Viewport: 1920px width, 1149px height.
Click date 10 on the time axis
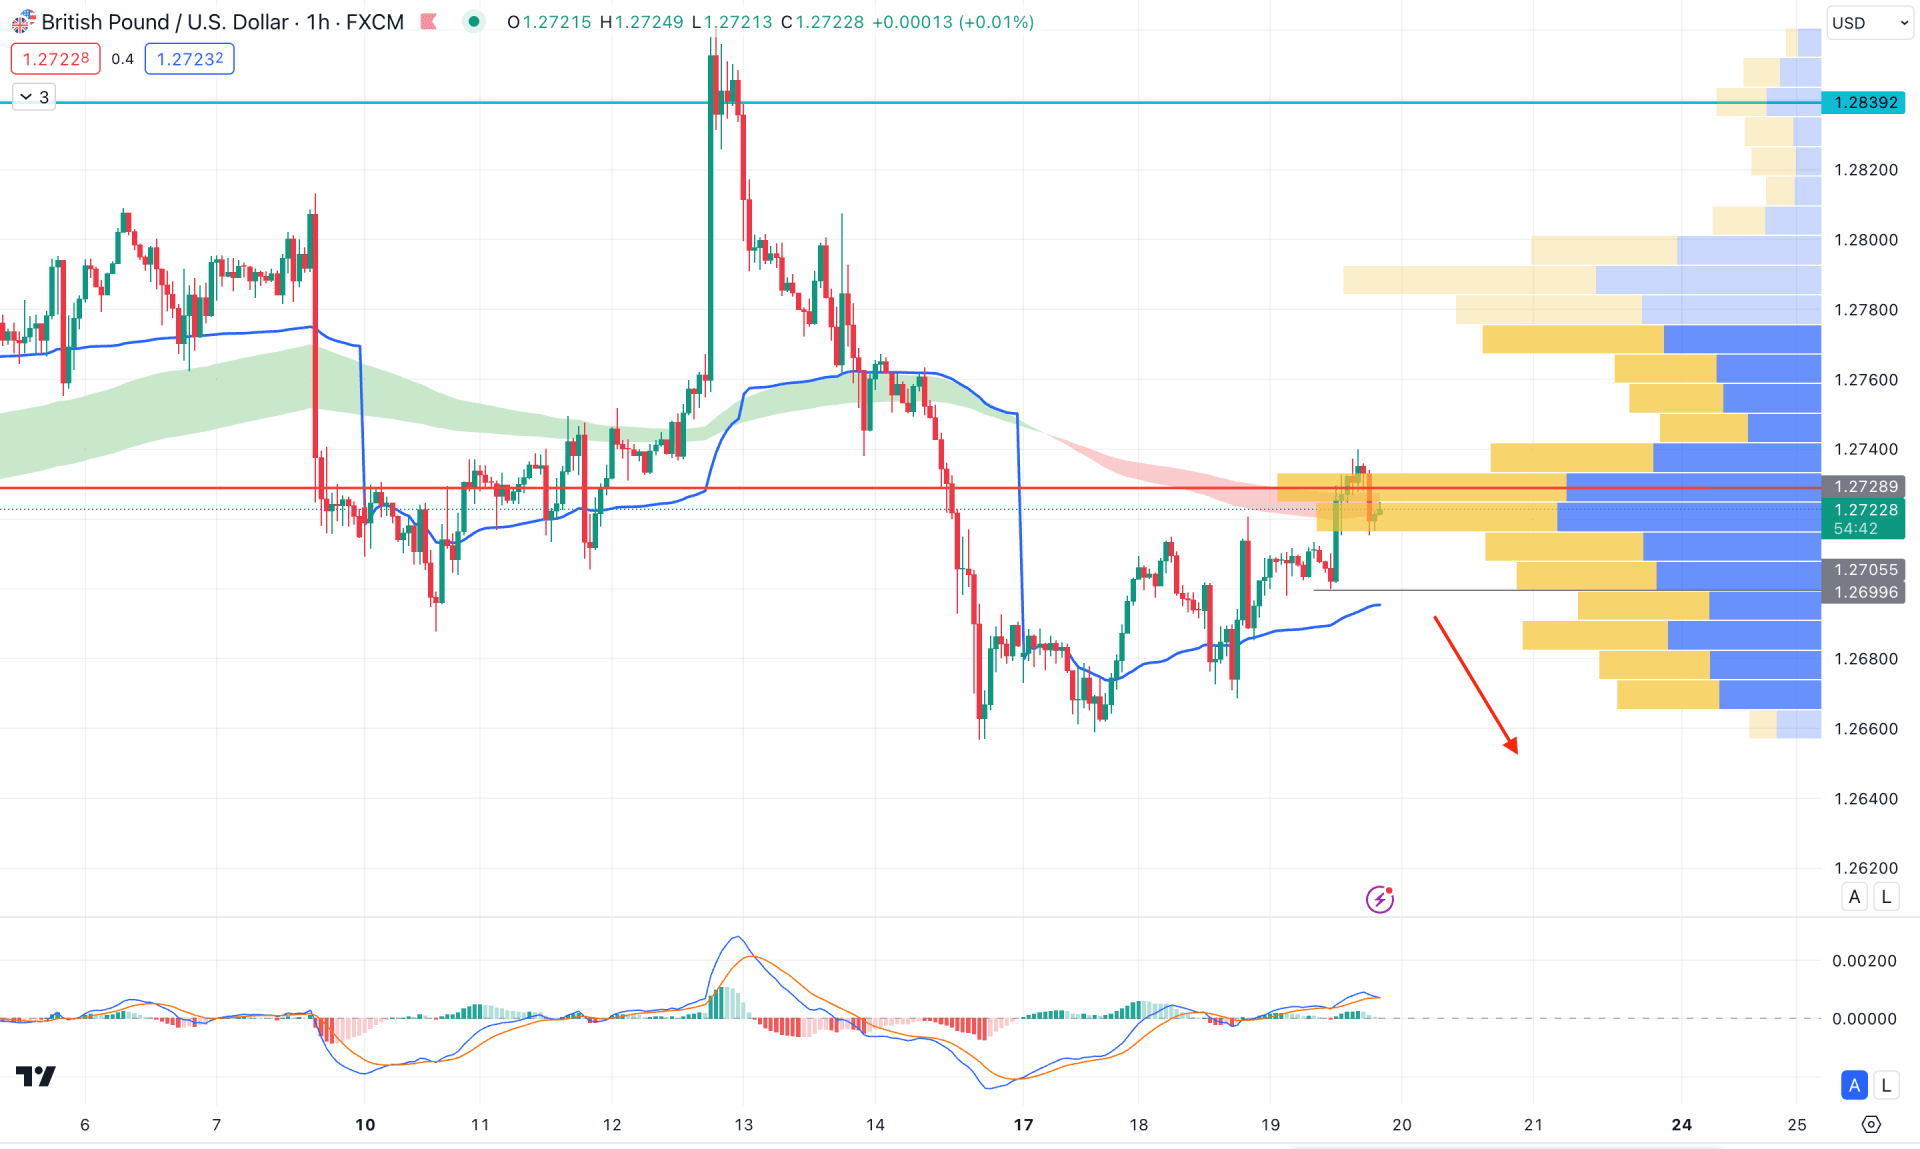(365, 1124)
